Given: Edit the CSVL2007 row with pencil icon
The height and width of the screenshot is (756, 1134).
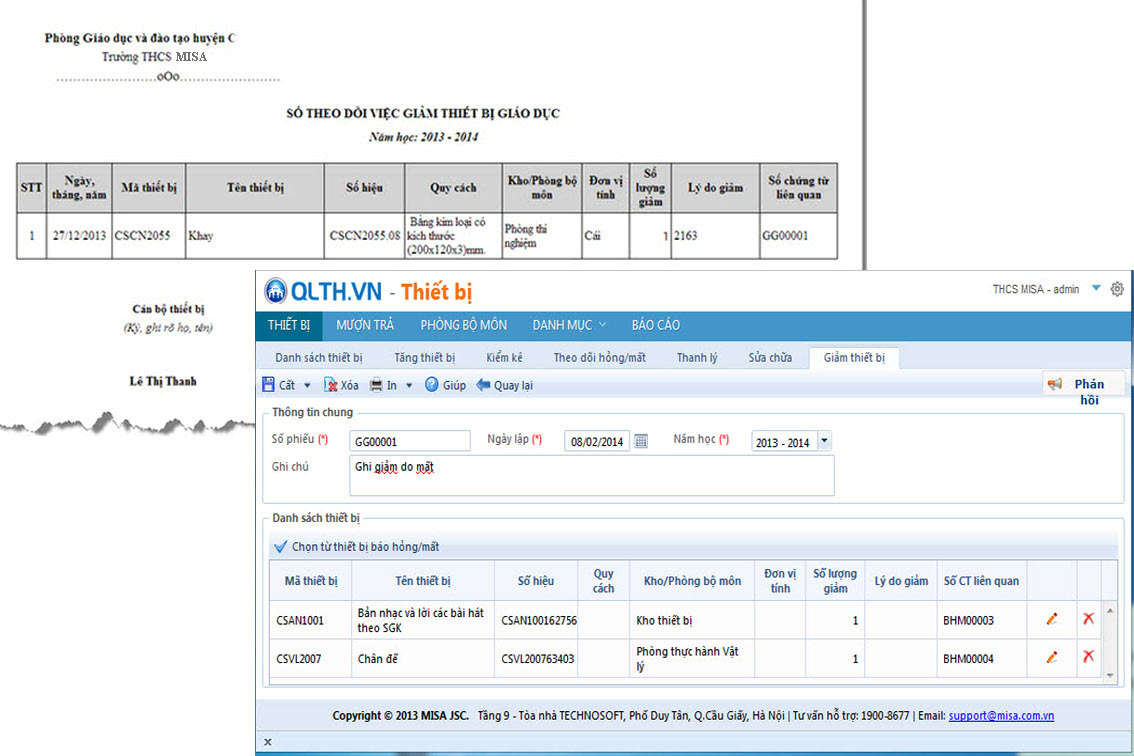Looking at the screenshot, I should point(1051,658).
